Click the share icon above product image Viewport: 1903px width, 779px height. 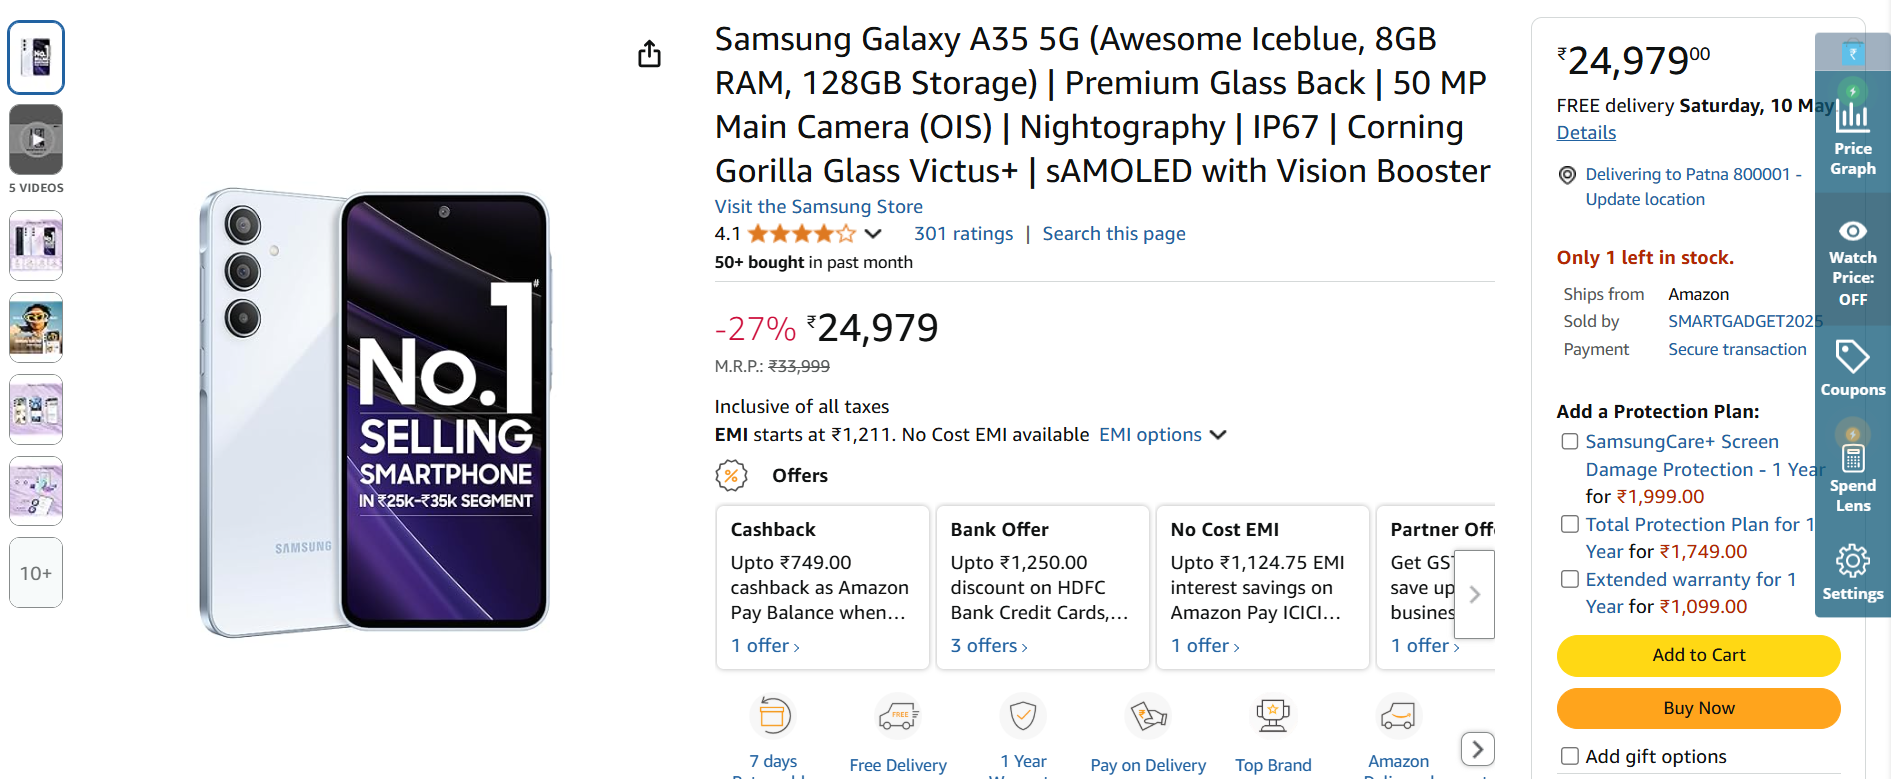pos(650,54)
